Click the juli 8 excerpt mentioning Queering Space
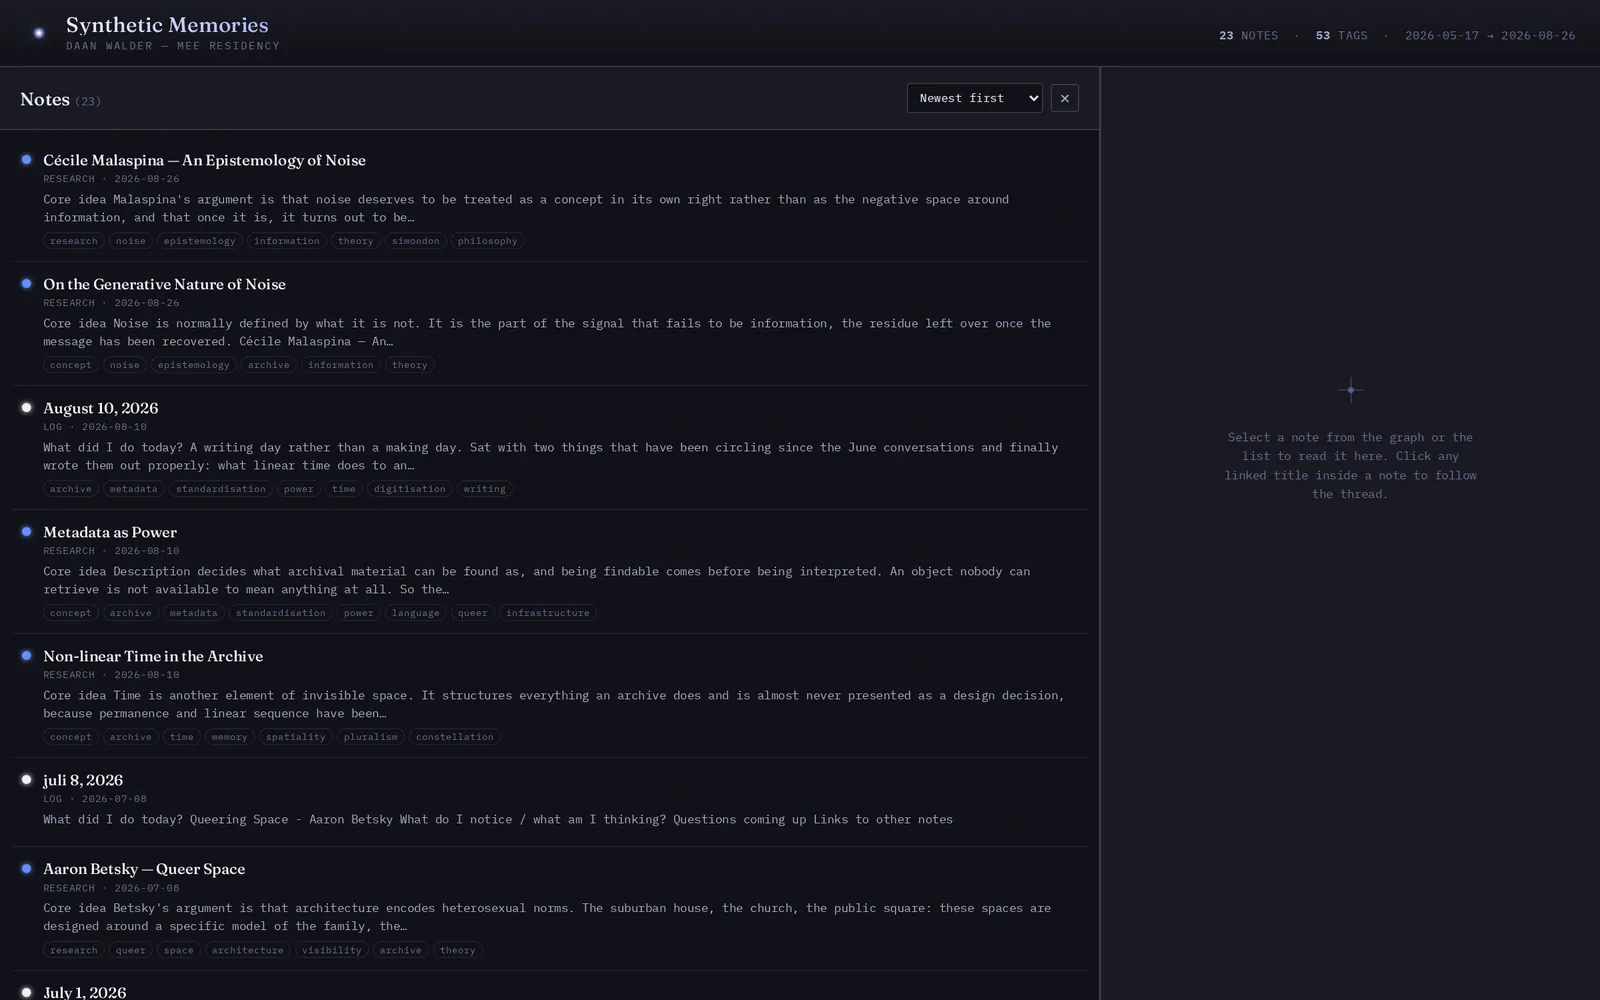The width and height of the screenshot is (1600, 1000). (x=498, y=819)
